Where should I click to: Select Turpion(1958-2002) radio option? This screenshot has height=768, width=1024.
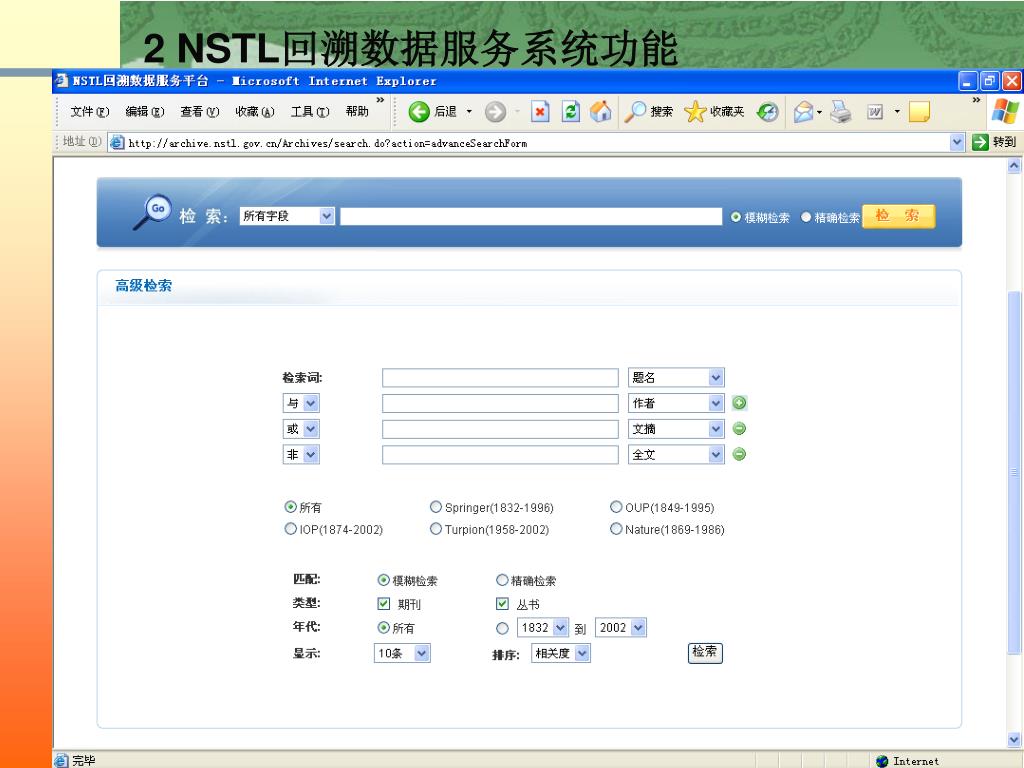coord(436,529)
